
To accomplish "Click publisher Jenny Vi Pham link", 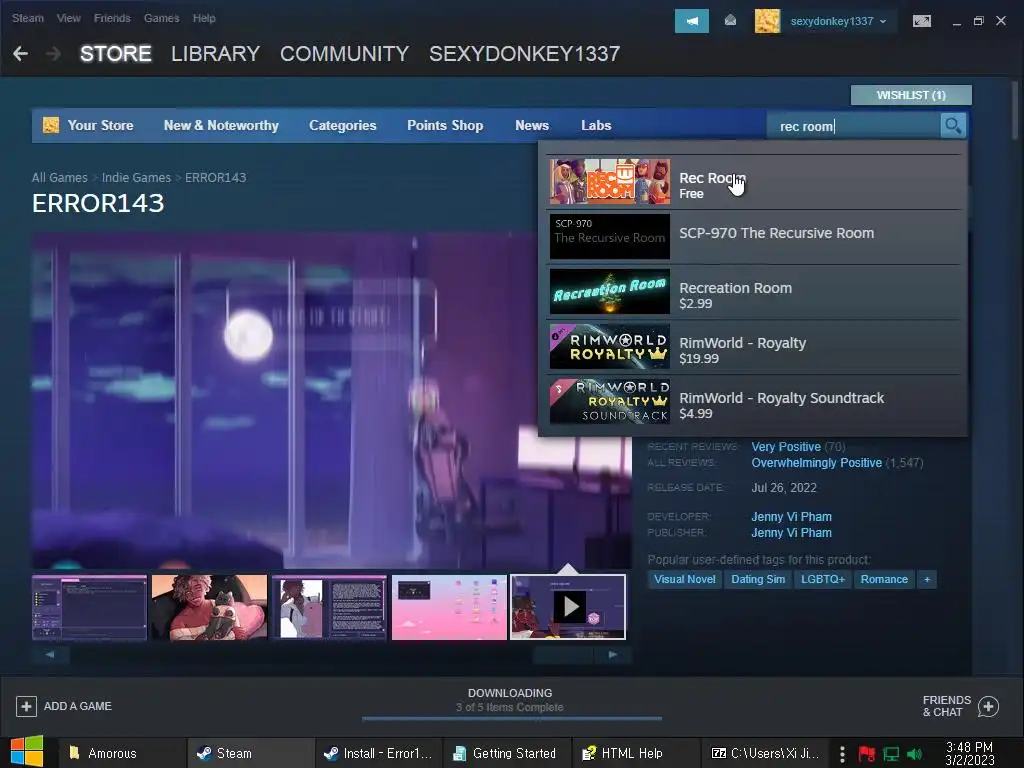I will pos(791,532).
